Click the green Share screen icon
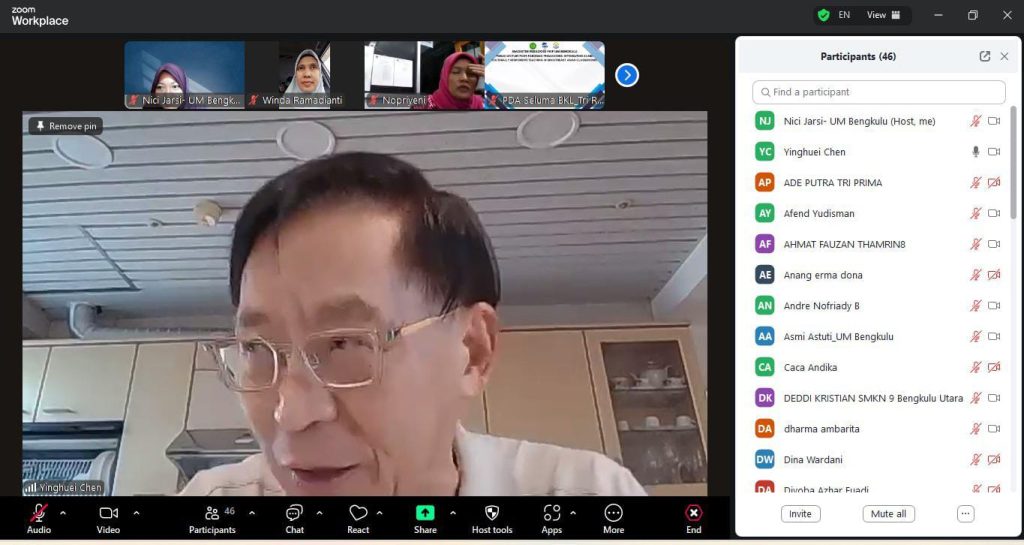This screenshot has height=545, width=1024. tap(425, 513)
